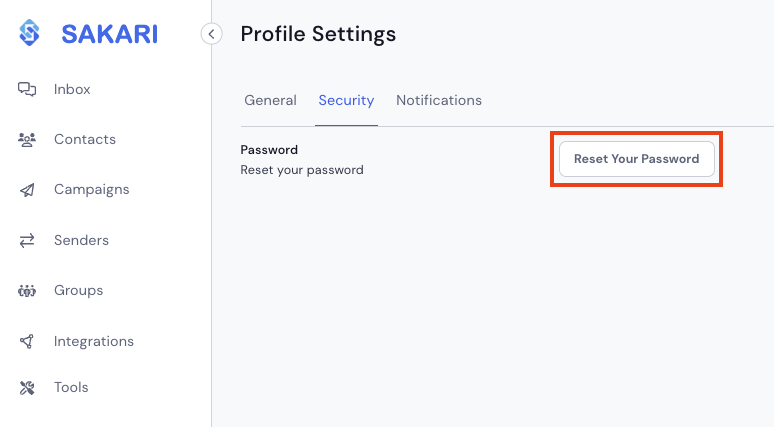Select the Groups icon in sidebar
This screenshot has height=427, width=774.
coord(27,291)
